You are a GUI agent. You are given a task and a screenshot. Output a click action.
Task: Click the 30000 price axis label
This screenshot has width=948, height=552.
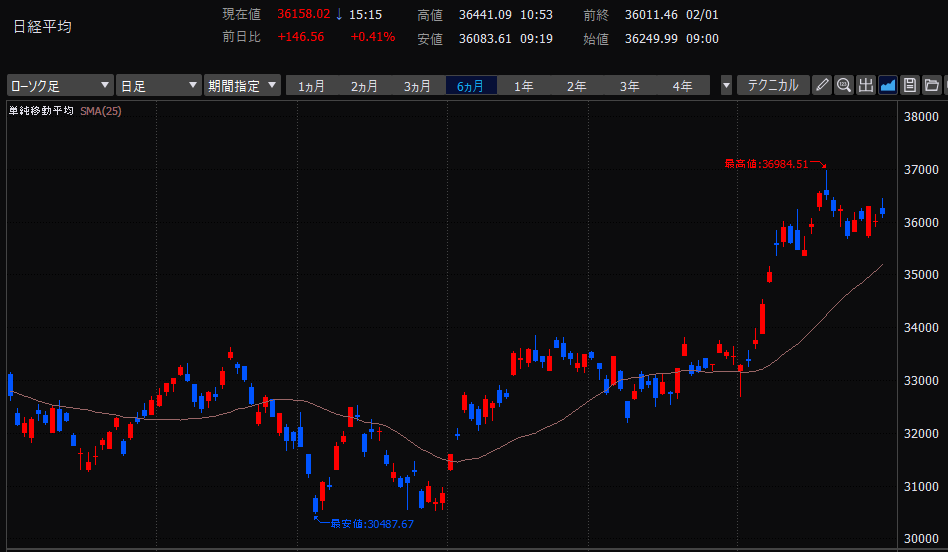(921, 539)
